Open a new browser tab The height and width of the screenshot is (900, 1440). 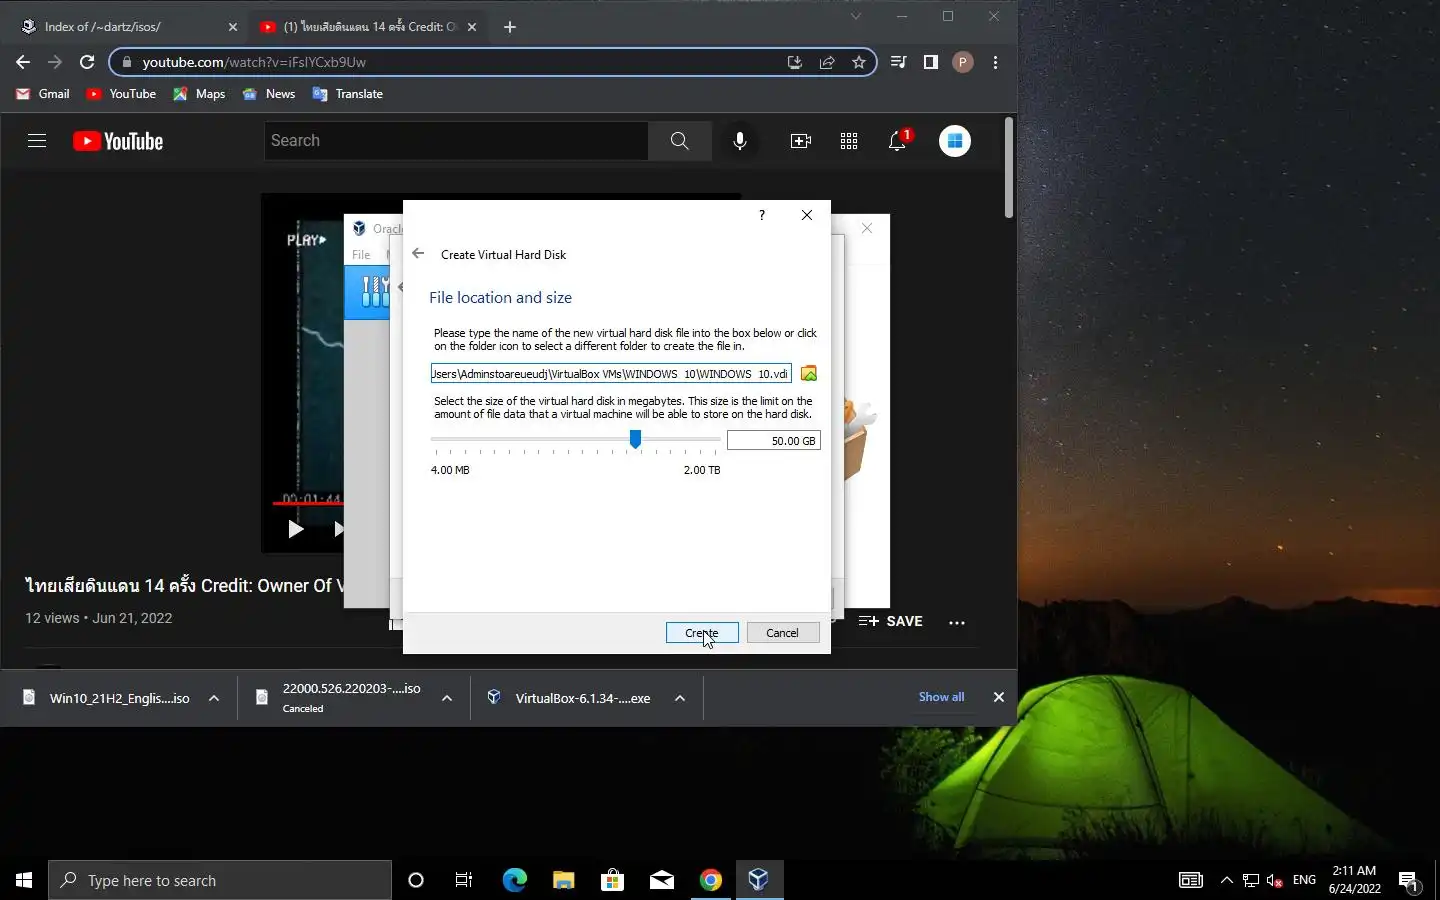510,27
